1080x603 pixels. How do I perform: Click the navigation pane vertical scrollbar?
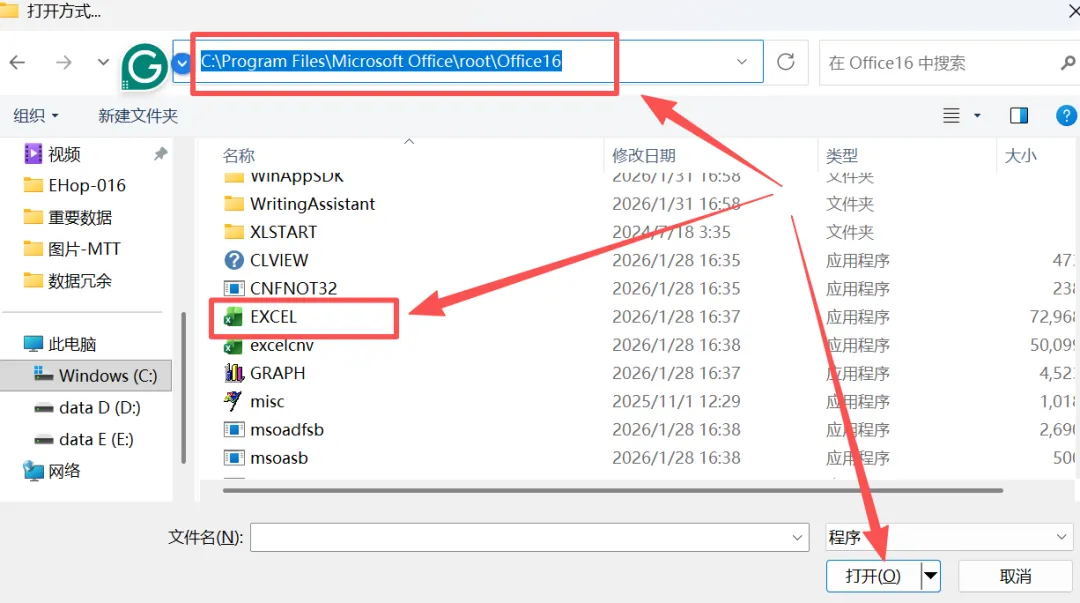click(183, 388)
